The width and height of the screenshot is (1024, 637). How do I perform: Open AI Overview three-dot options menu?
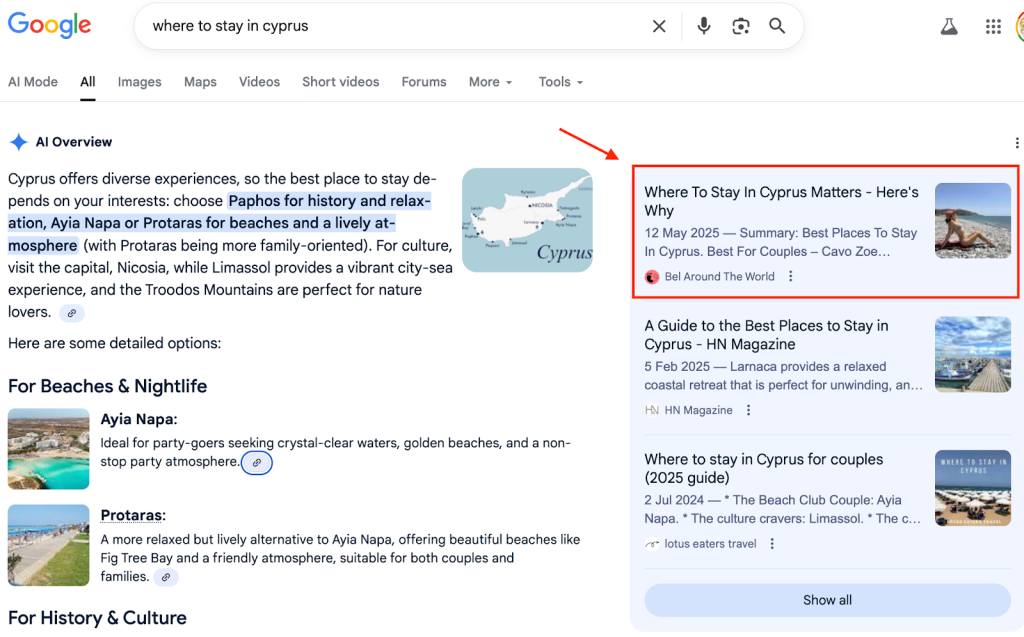(x=1017, y=143)
